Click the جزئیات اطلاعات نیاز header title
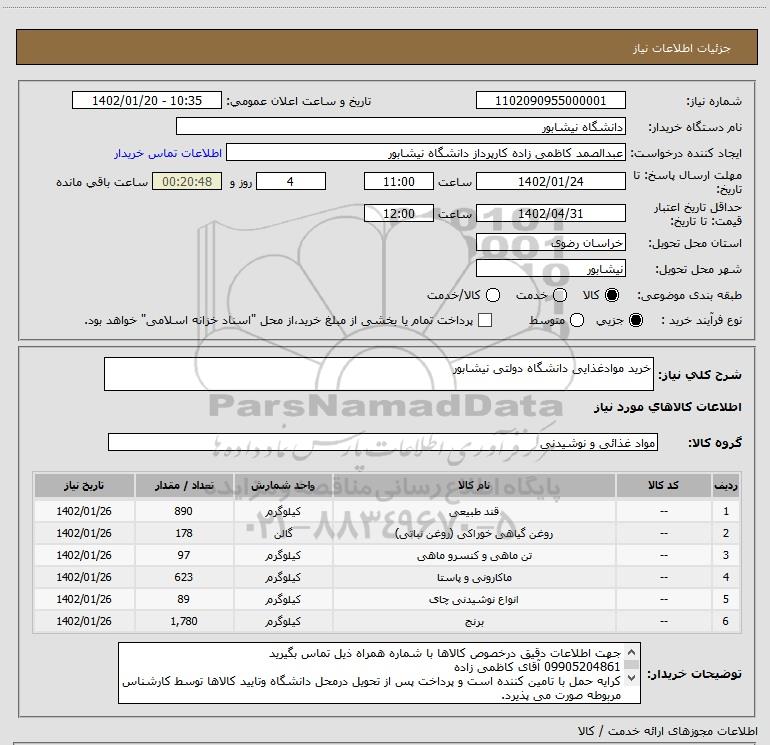The width and height of the screenshot is (770, 745). [x=681, y=48]
